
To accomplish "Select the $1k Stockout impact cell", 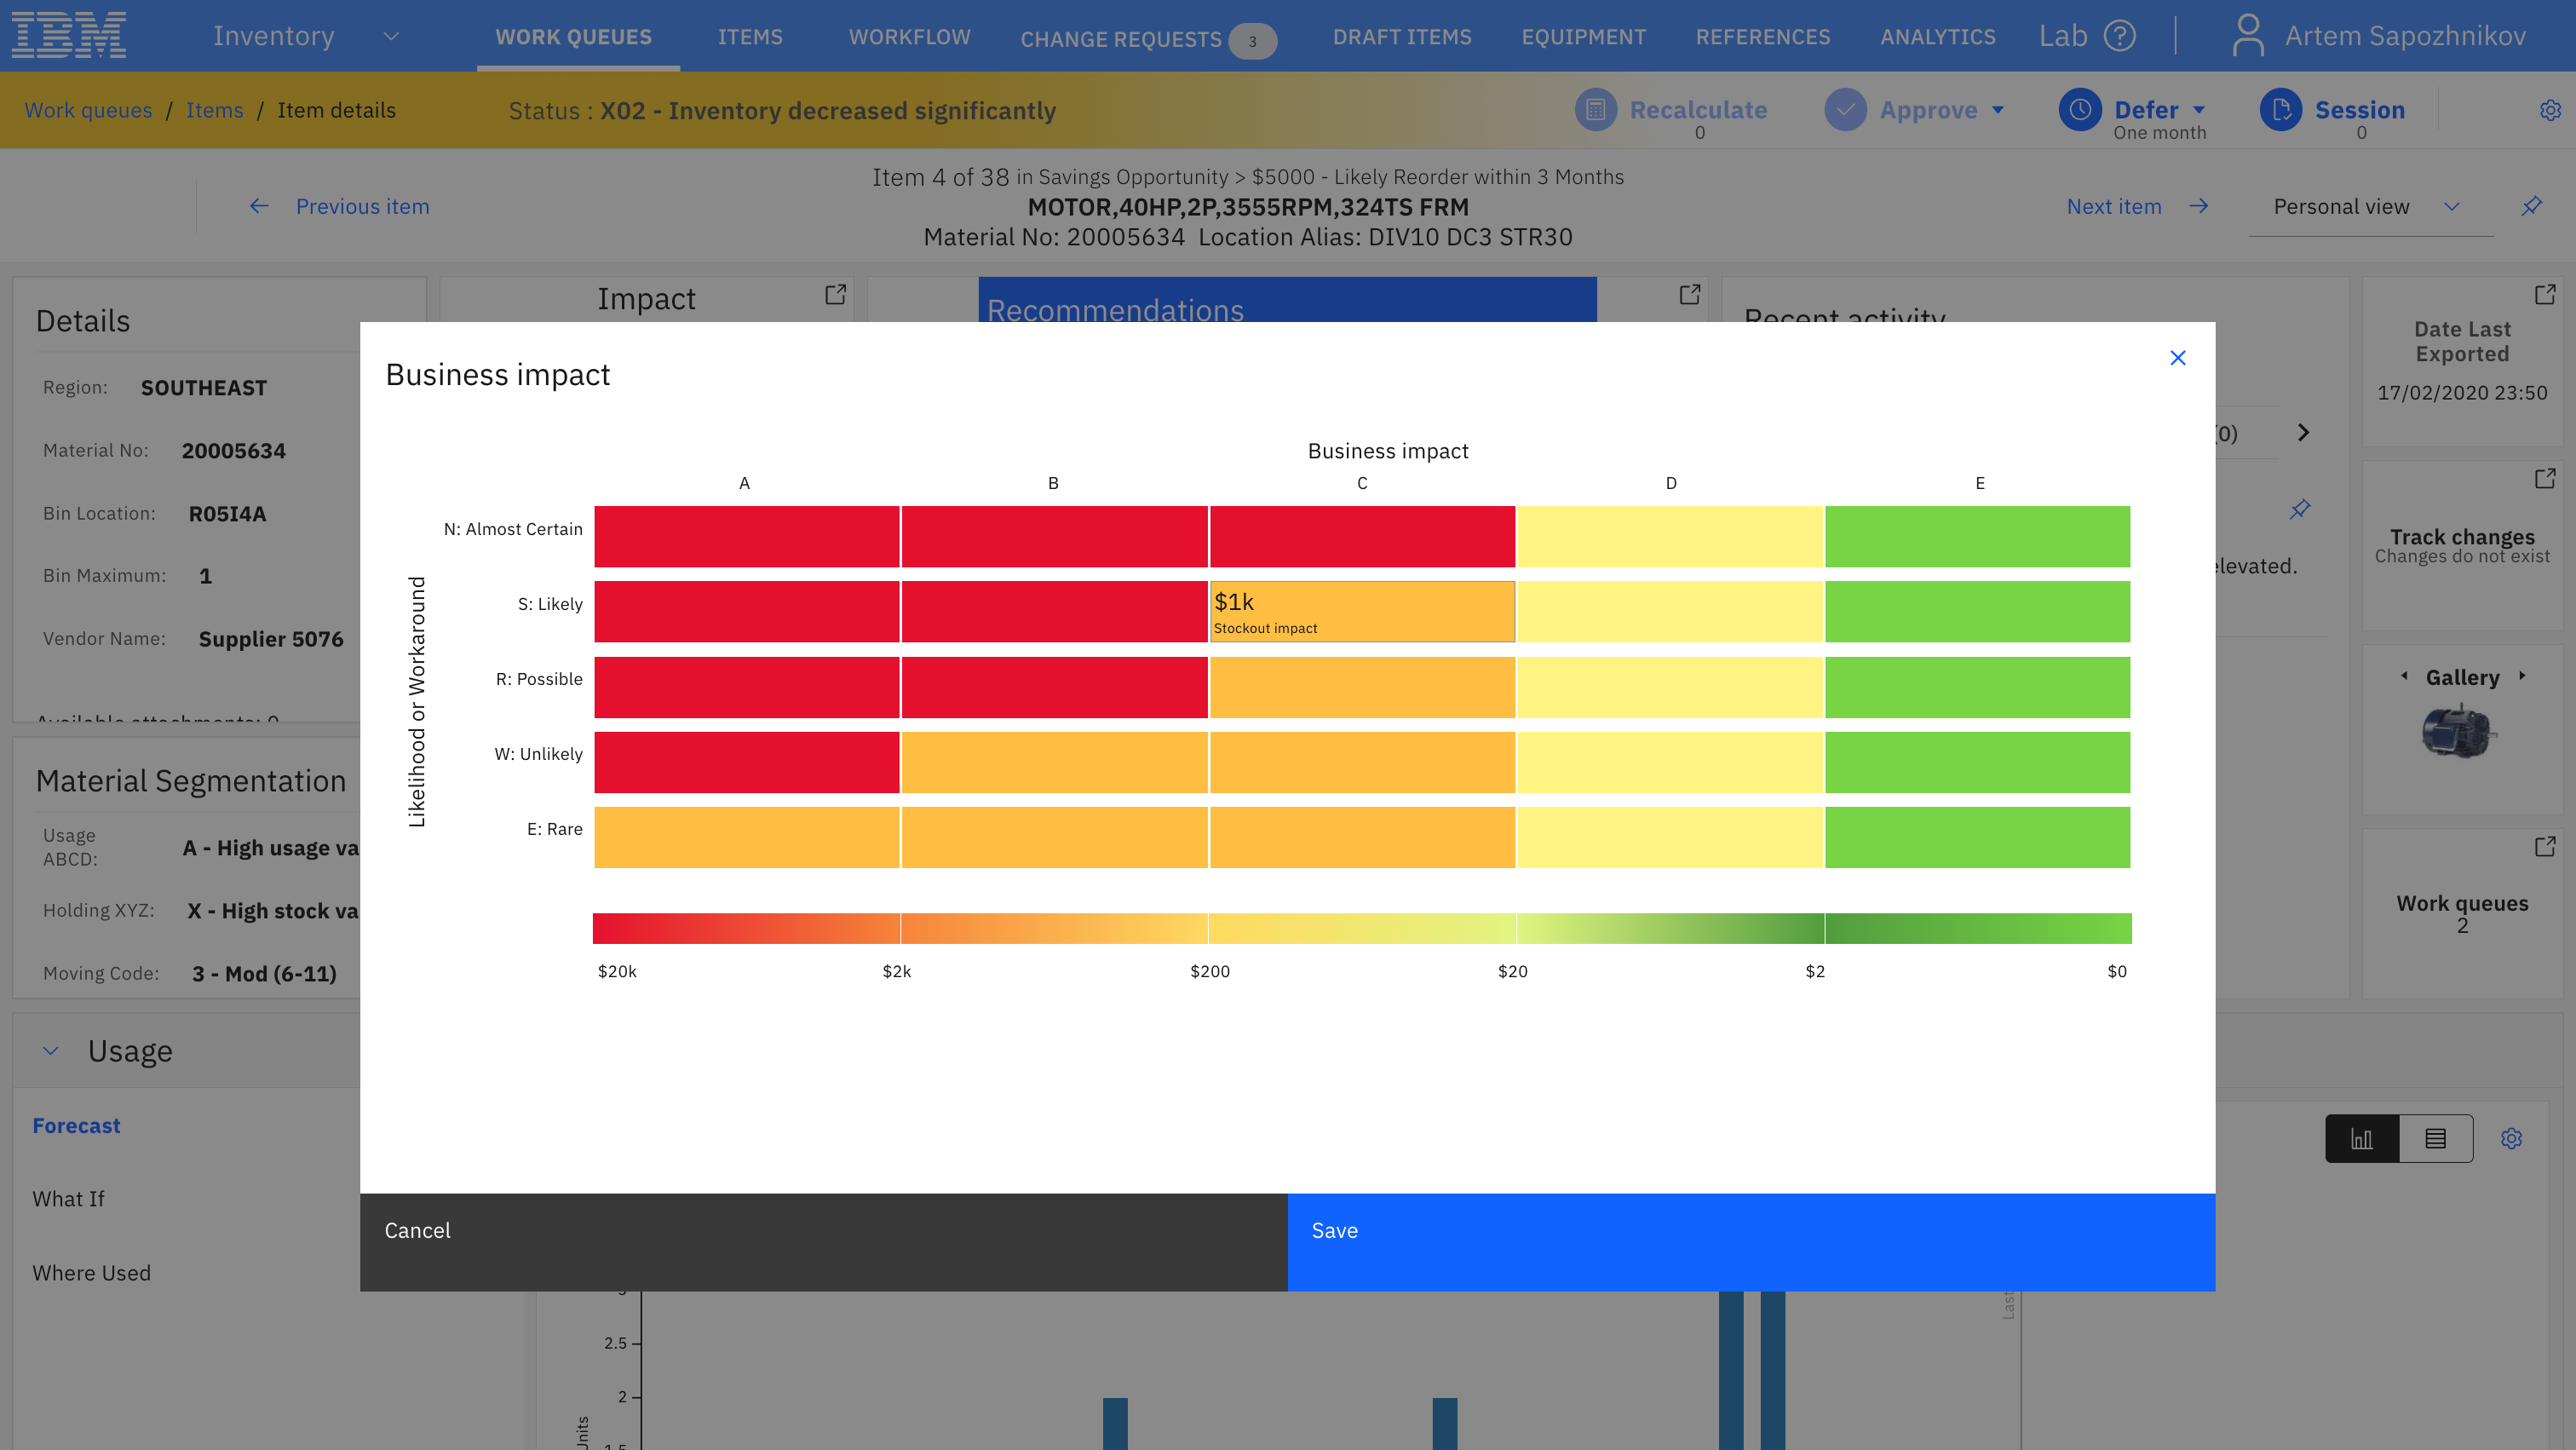I will [x=1362, y=612].
